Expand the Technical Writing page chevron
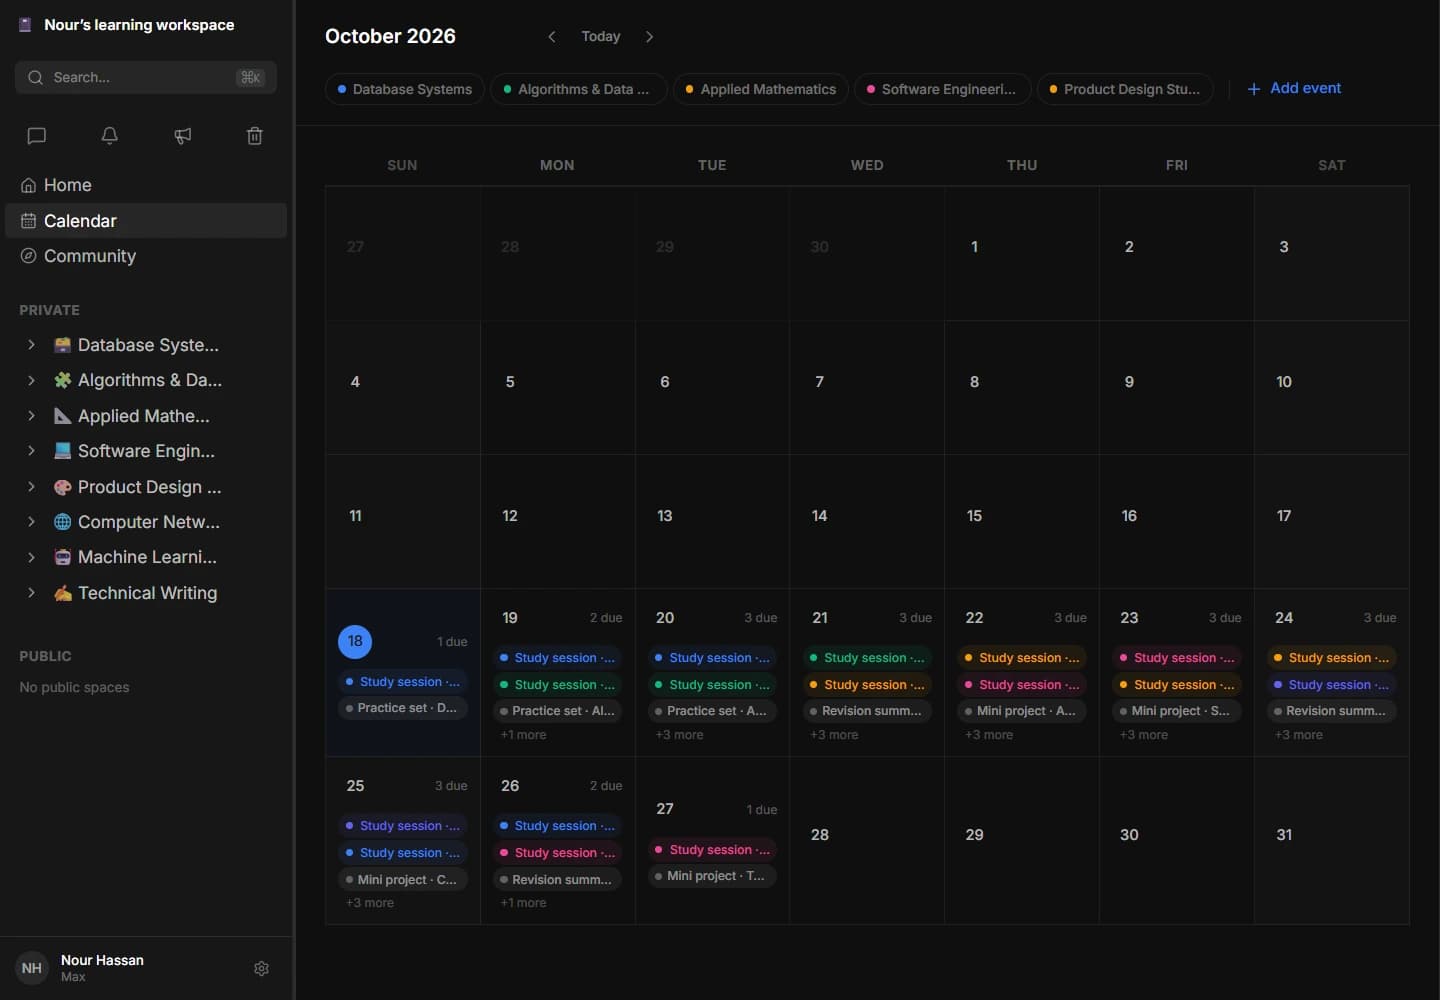The height and width of the screenshot is (1000, 1440). tap(31, 593)
